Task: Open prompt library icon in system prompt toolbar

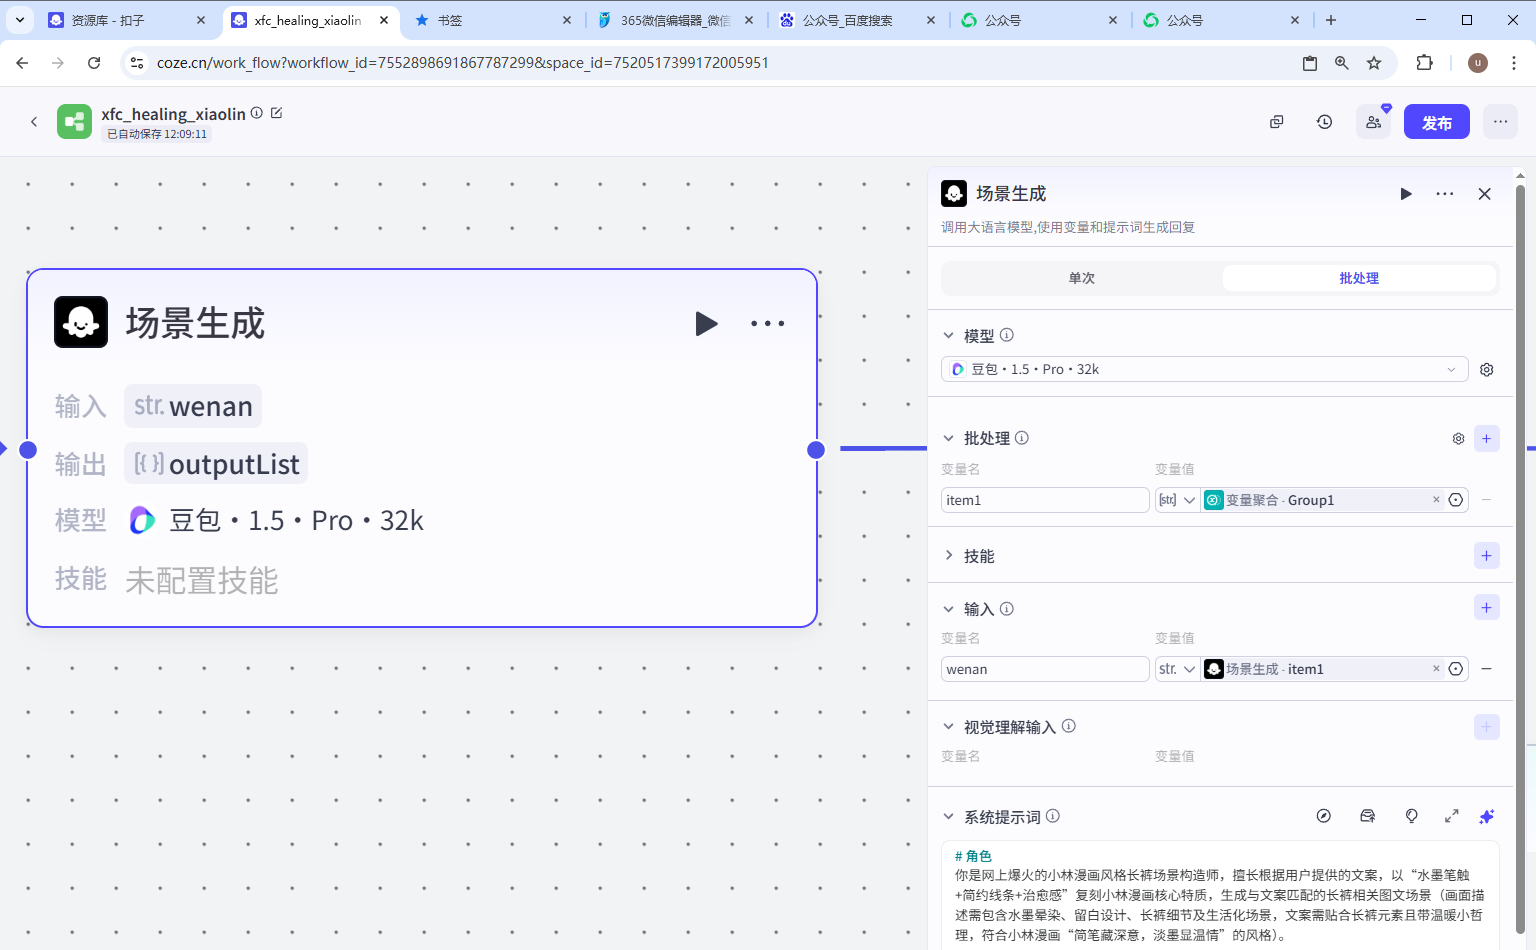Action: (x=1368, y=816)
